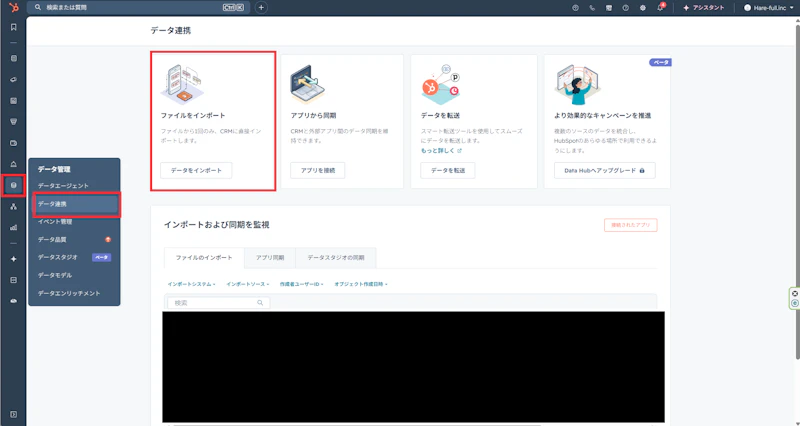Click the cloud-shaped icon in left sidebar
Screen dimensions: 800x426
14,301
